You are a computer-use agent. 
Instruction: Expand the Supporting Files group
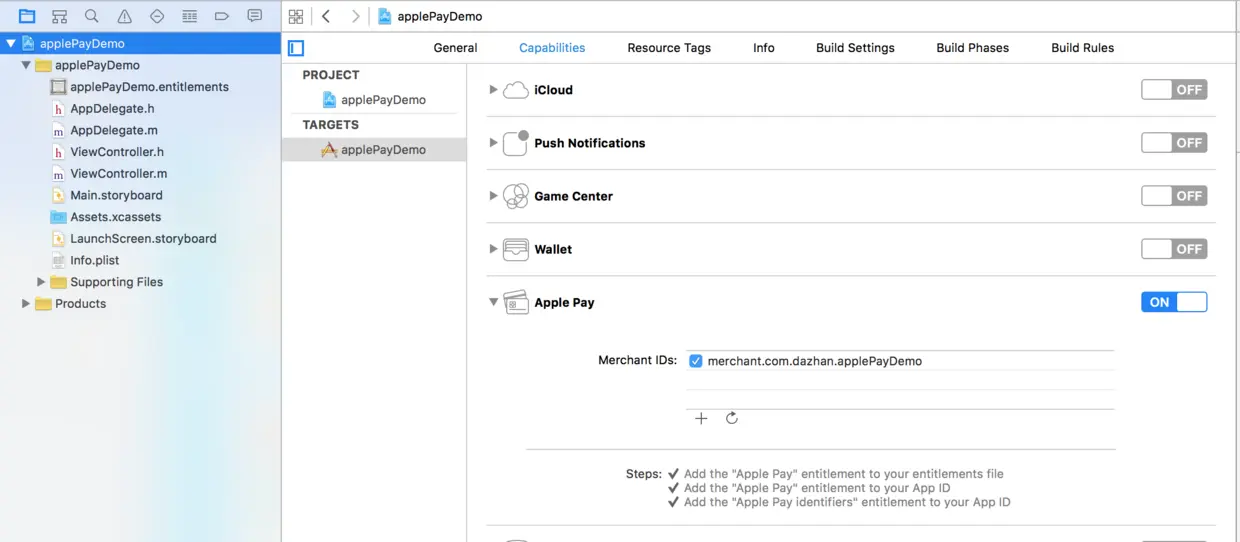click(41, 282)
